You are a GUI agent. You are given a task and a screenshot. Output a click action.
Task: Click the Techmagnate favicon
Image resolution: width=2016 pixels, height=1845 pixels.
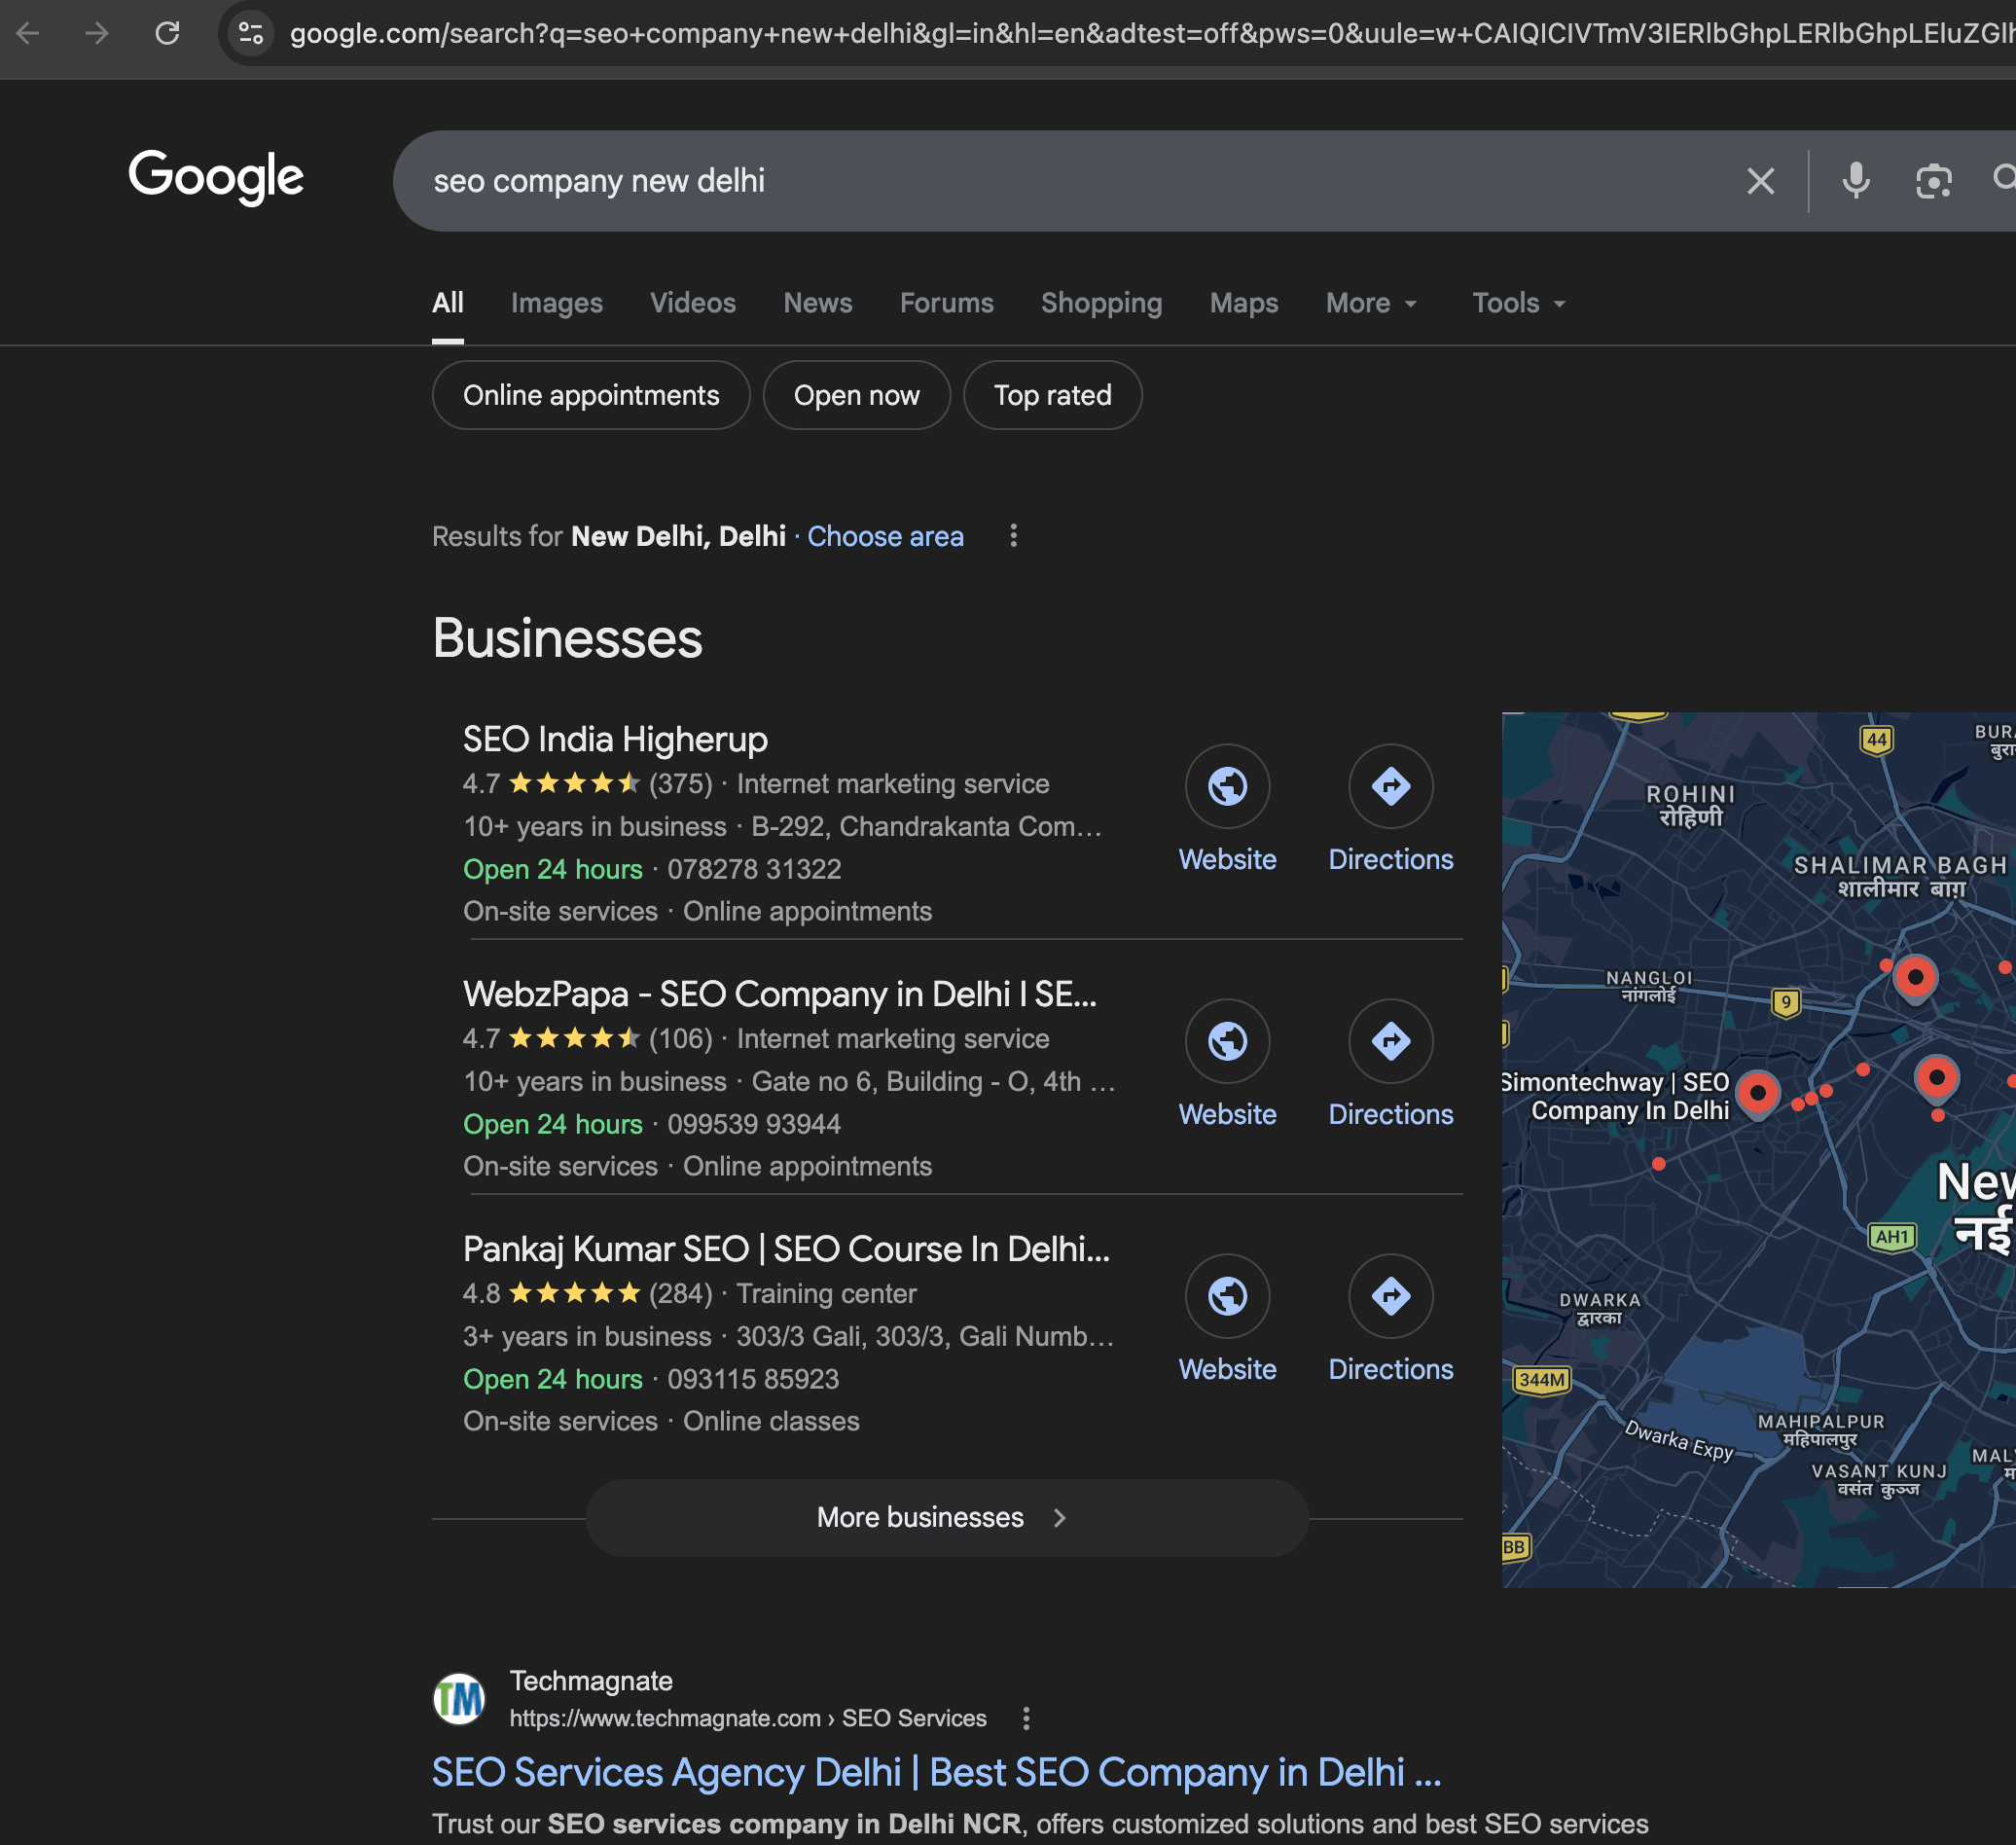point(459,1699)
